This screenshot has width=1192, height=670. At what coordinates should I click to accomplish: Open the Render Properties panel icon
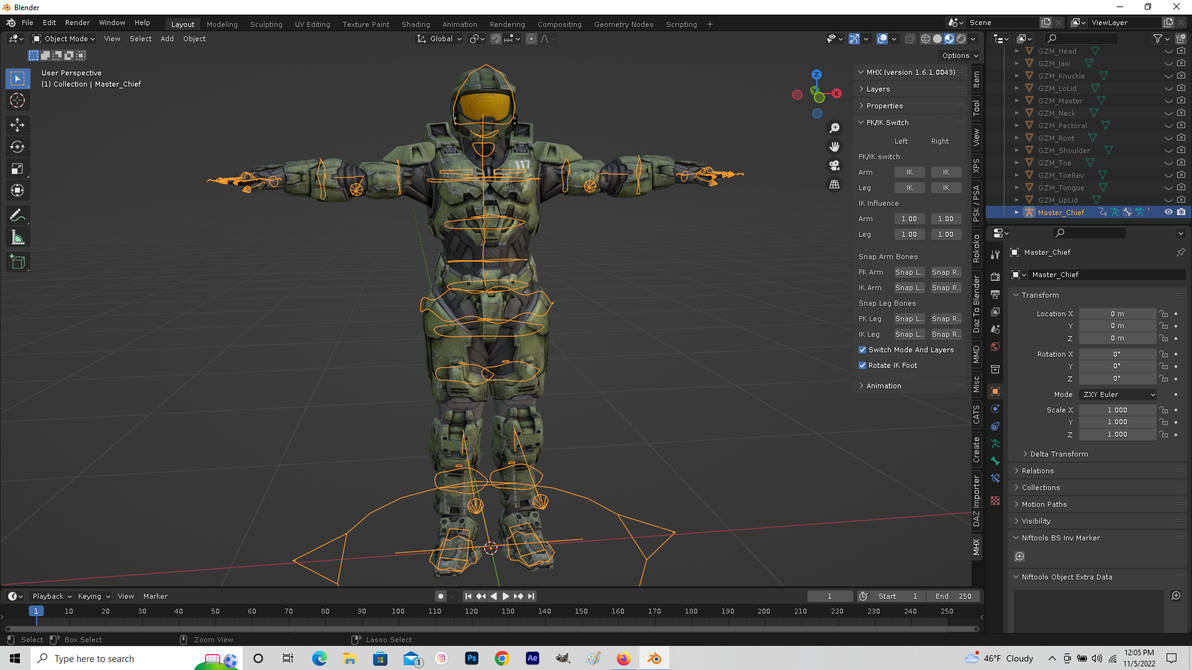[995, 277]
